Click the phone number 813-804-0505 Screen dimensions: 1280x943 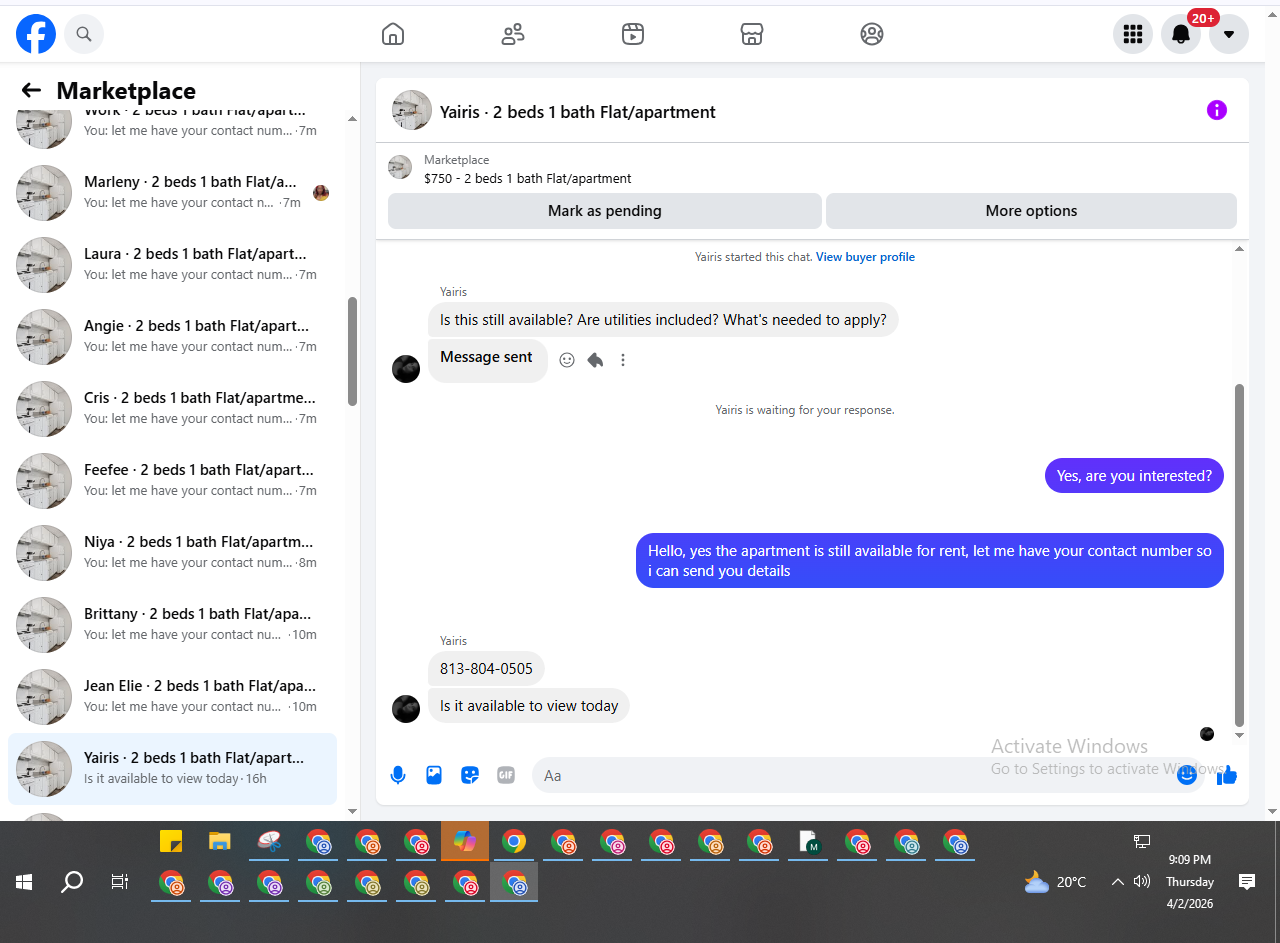point(486,669)
